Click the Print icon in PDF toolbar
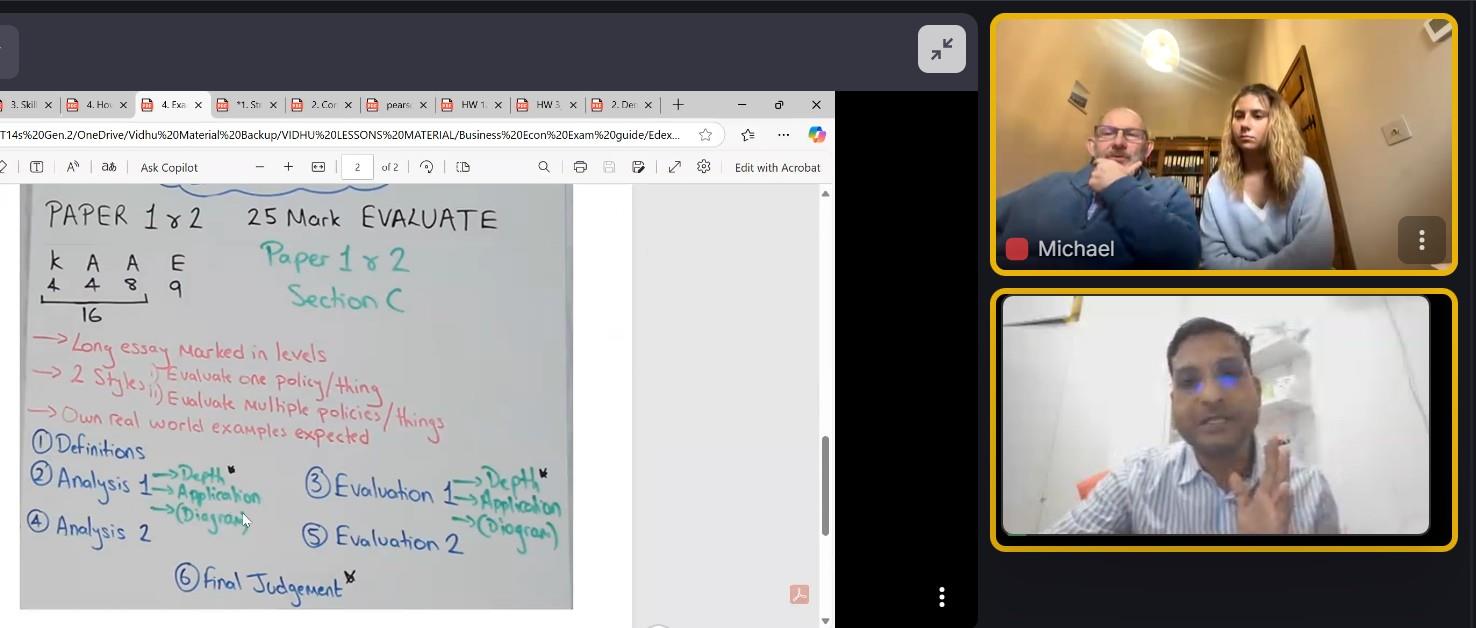This screenshot has width=1476, height=628. click(580, 167)
